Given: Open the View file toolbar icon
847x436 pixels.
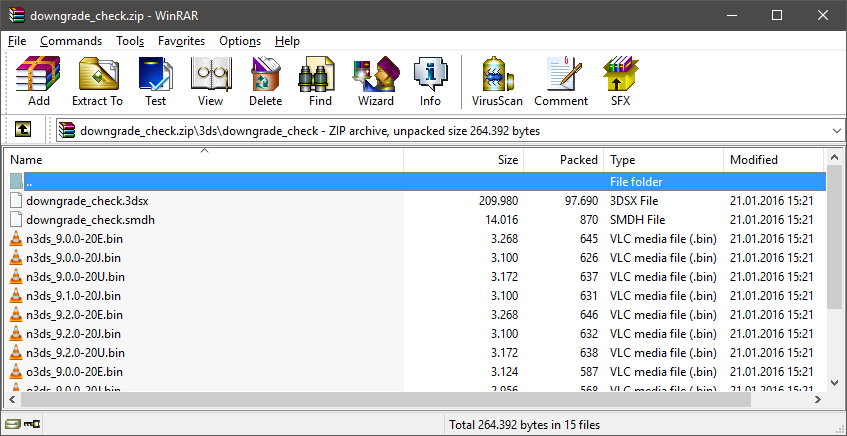Looking at the screenshot, I should 210,81.
